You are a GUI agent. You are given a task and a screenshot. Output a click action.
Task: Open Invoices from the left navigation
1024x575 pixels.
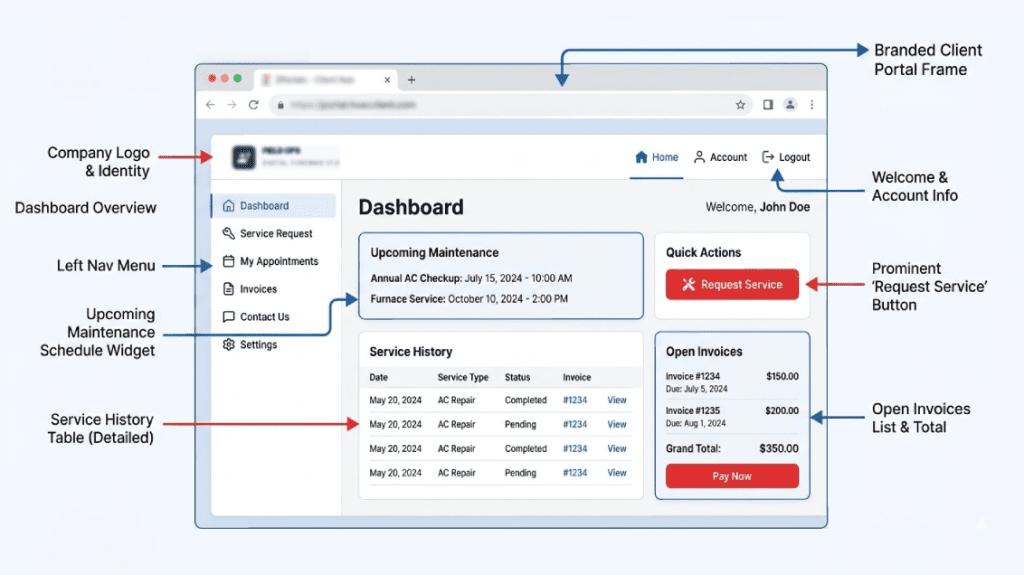(258, 289)
